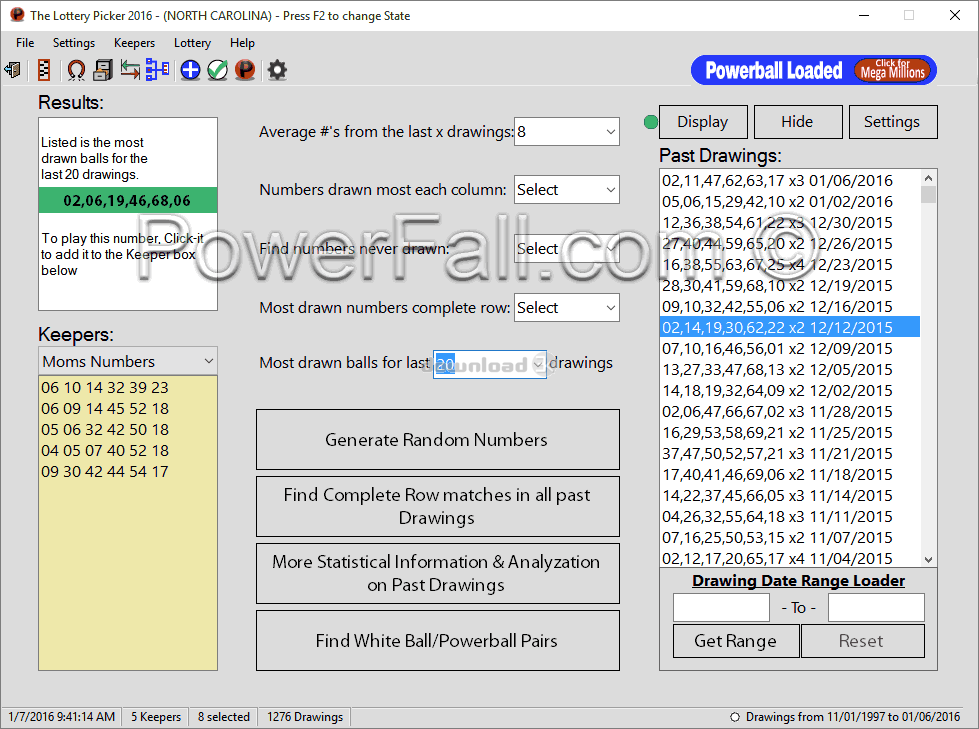The width and height of the screenshot is (979, 729).
Task: Expand the Most drawn numbers complete row dropdown
Action: 611,308
